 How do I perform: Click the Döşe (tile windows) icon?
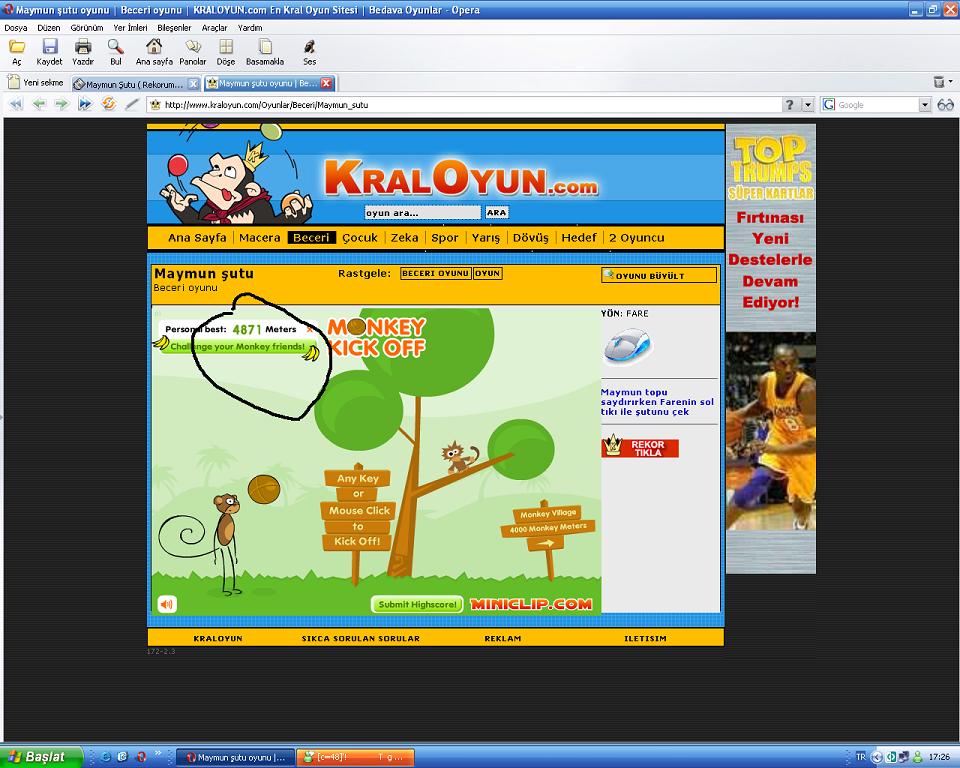click(225, 45)
